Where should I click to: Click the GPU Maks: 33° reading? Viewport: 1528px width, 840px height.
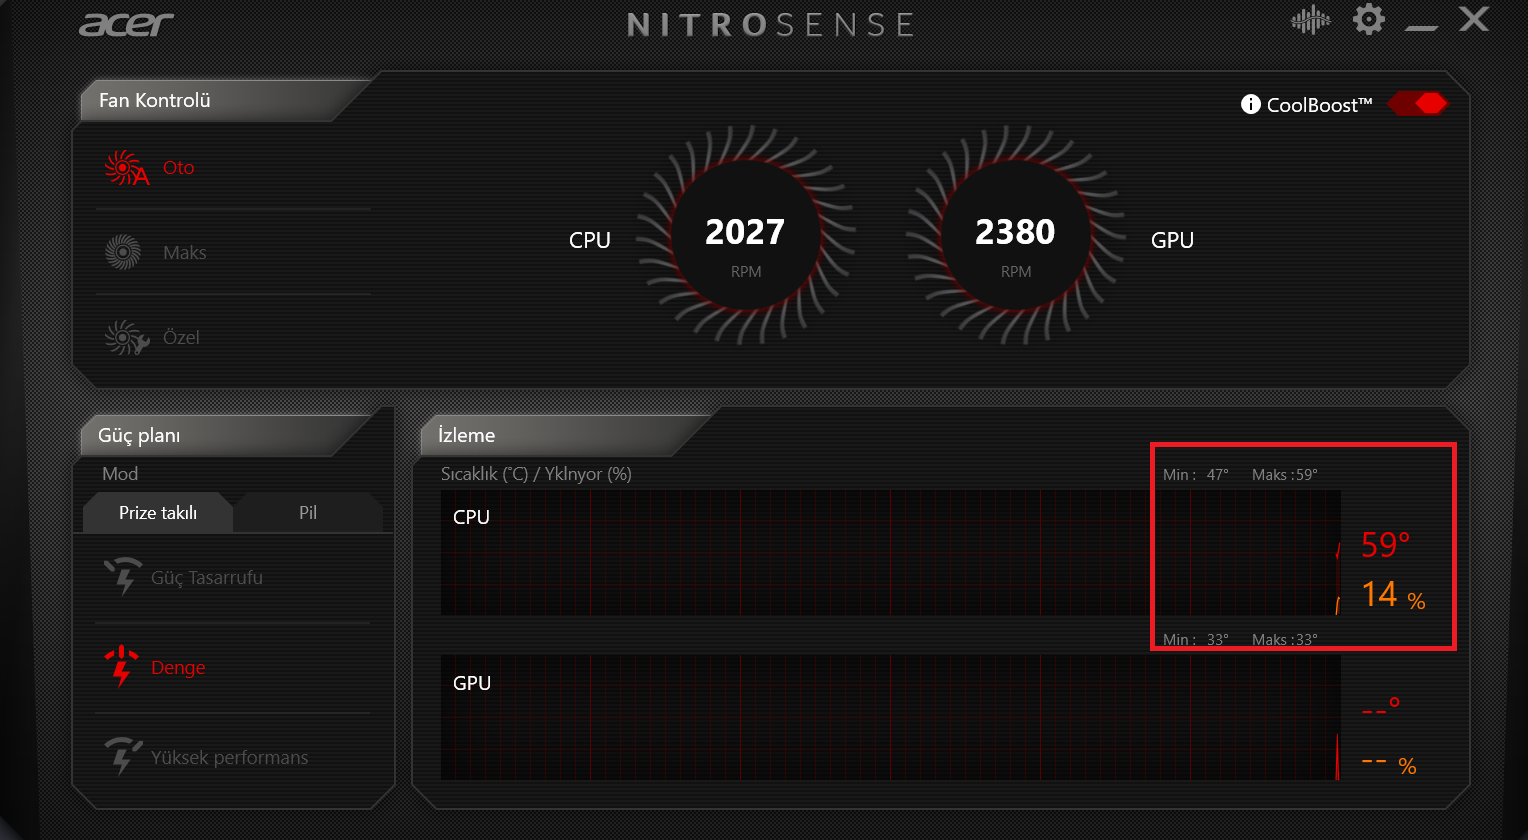pyautogui.click(x=1285, y=640)
